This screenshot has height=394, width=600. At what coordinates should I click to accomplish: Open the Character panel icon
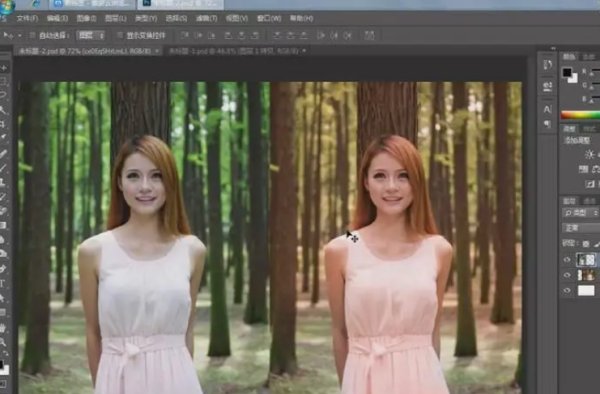pos(548,110)
